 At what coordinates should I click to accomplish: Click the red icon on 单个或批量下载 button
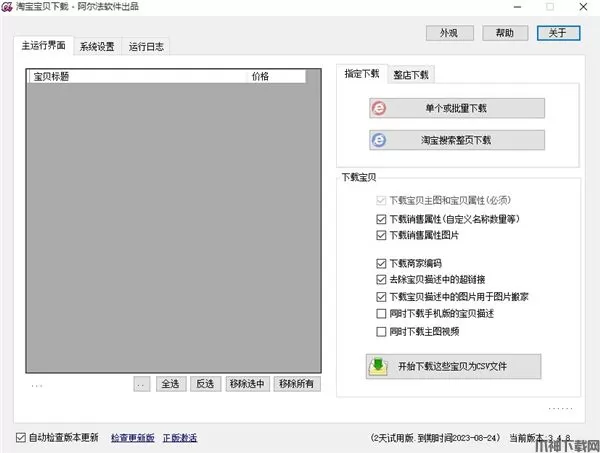tap(378, 109)
